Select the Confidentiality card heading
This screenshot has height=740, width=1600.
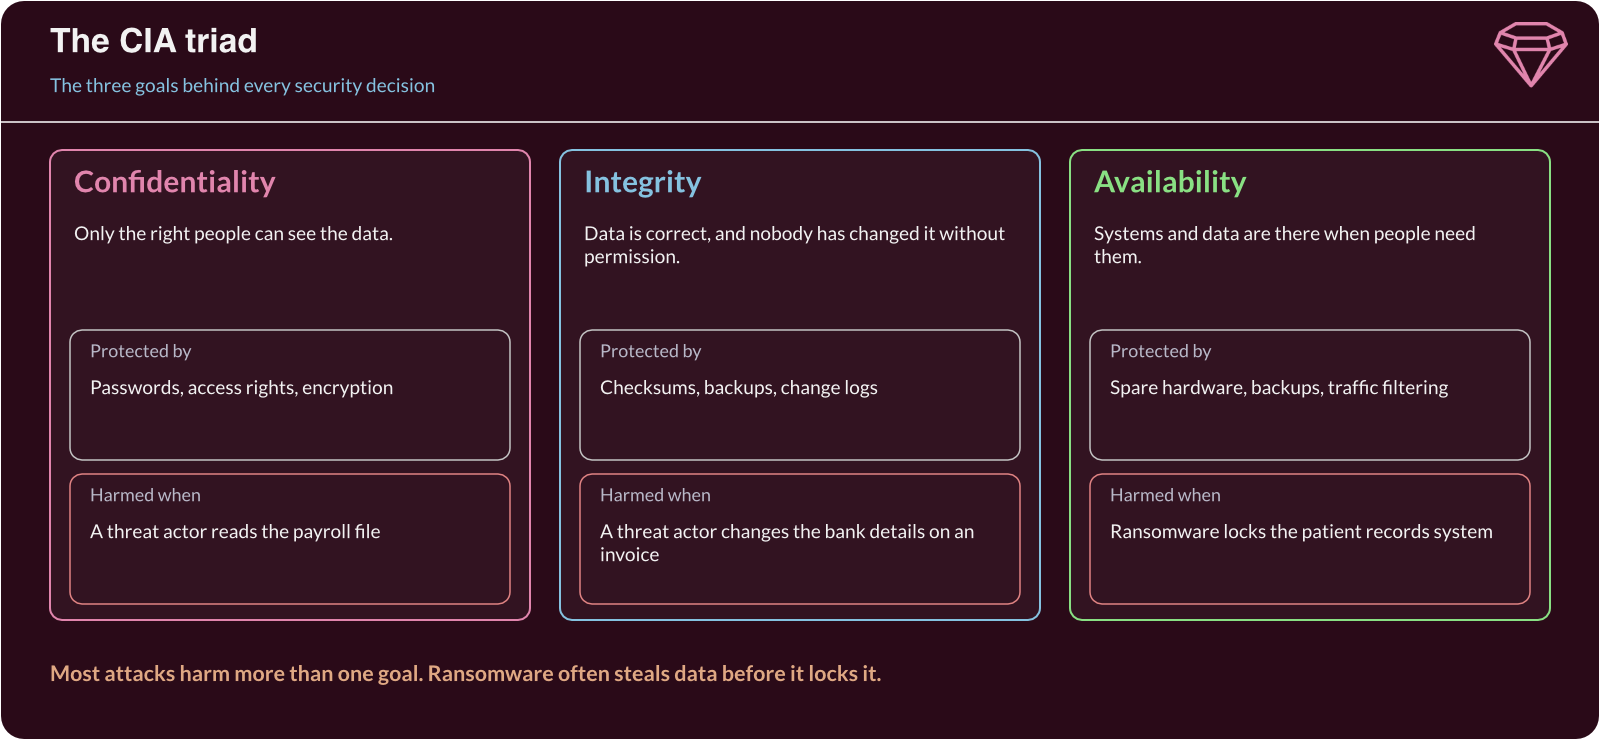pyautogui.click(x=175, y=182)
